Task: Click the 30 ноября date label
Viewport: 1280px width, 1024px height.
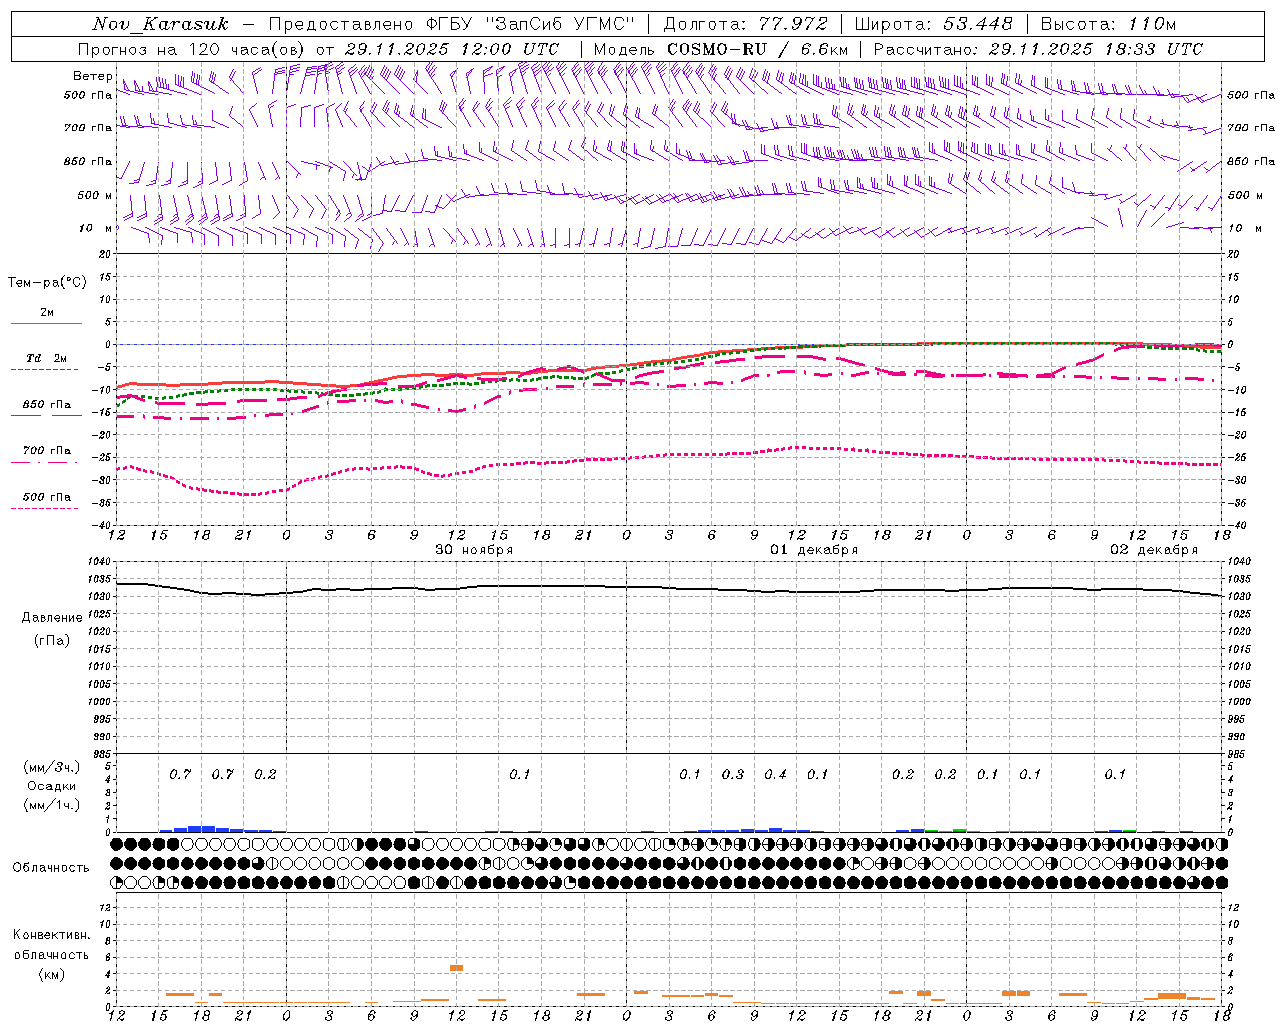Action: coord(473,549)
